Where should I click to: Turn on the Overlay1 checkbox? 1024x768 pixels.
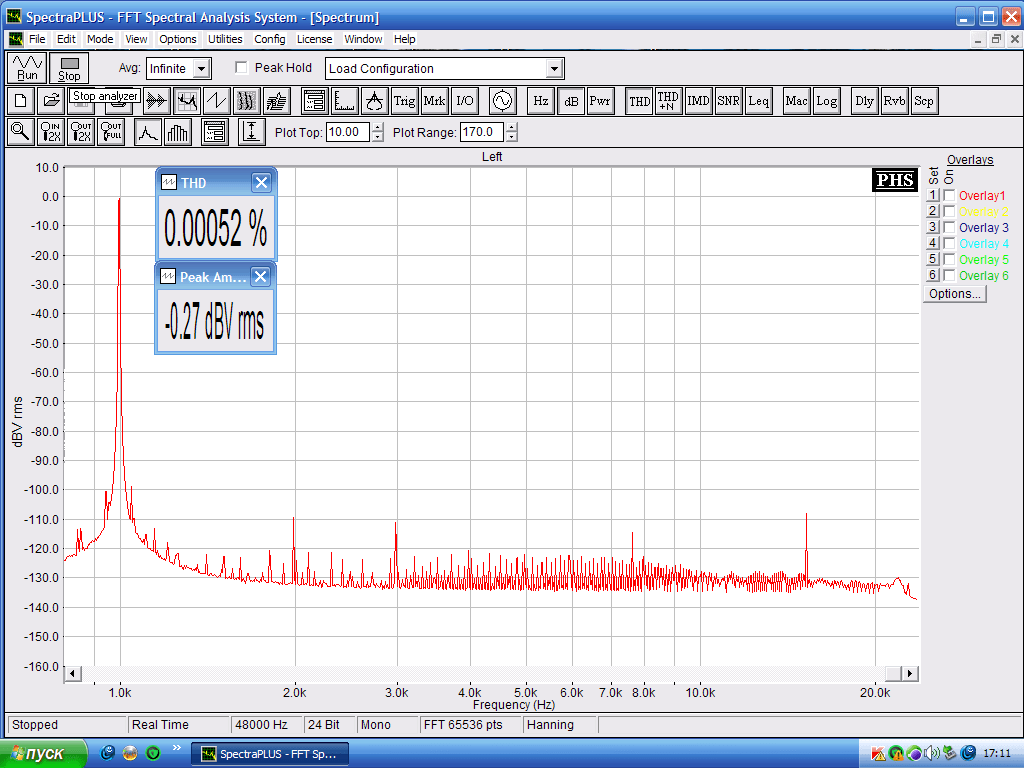[950, 195]
